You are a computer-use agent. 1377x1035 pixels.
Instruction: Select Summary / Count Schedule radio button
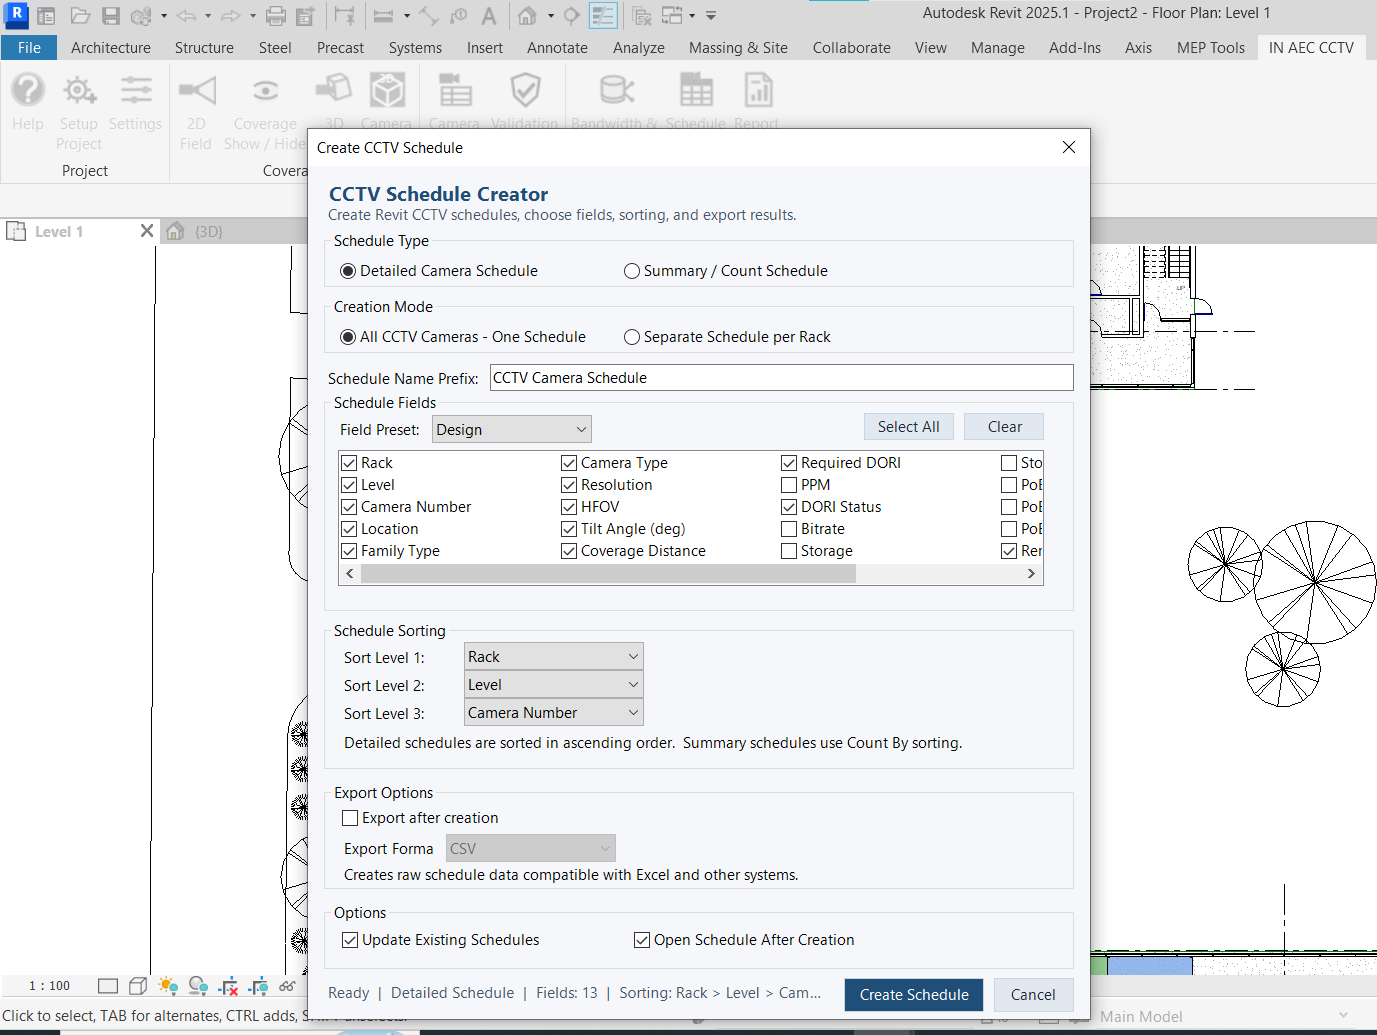click(632, 271)
